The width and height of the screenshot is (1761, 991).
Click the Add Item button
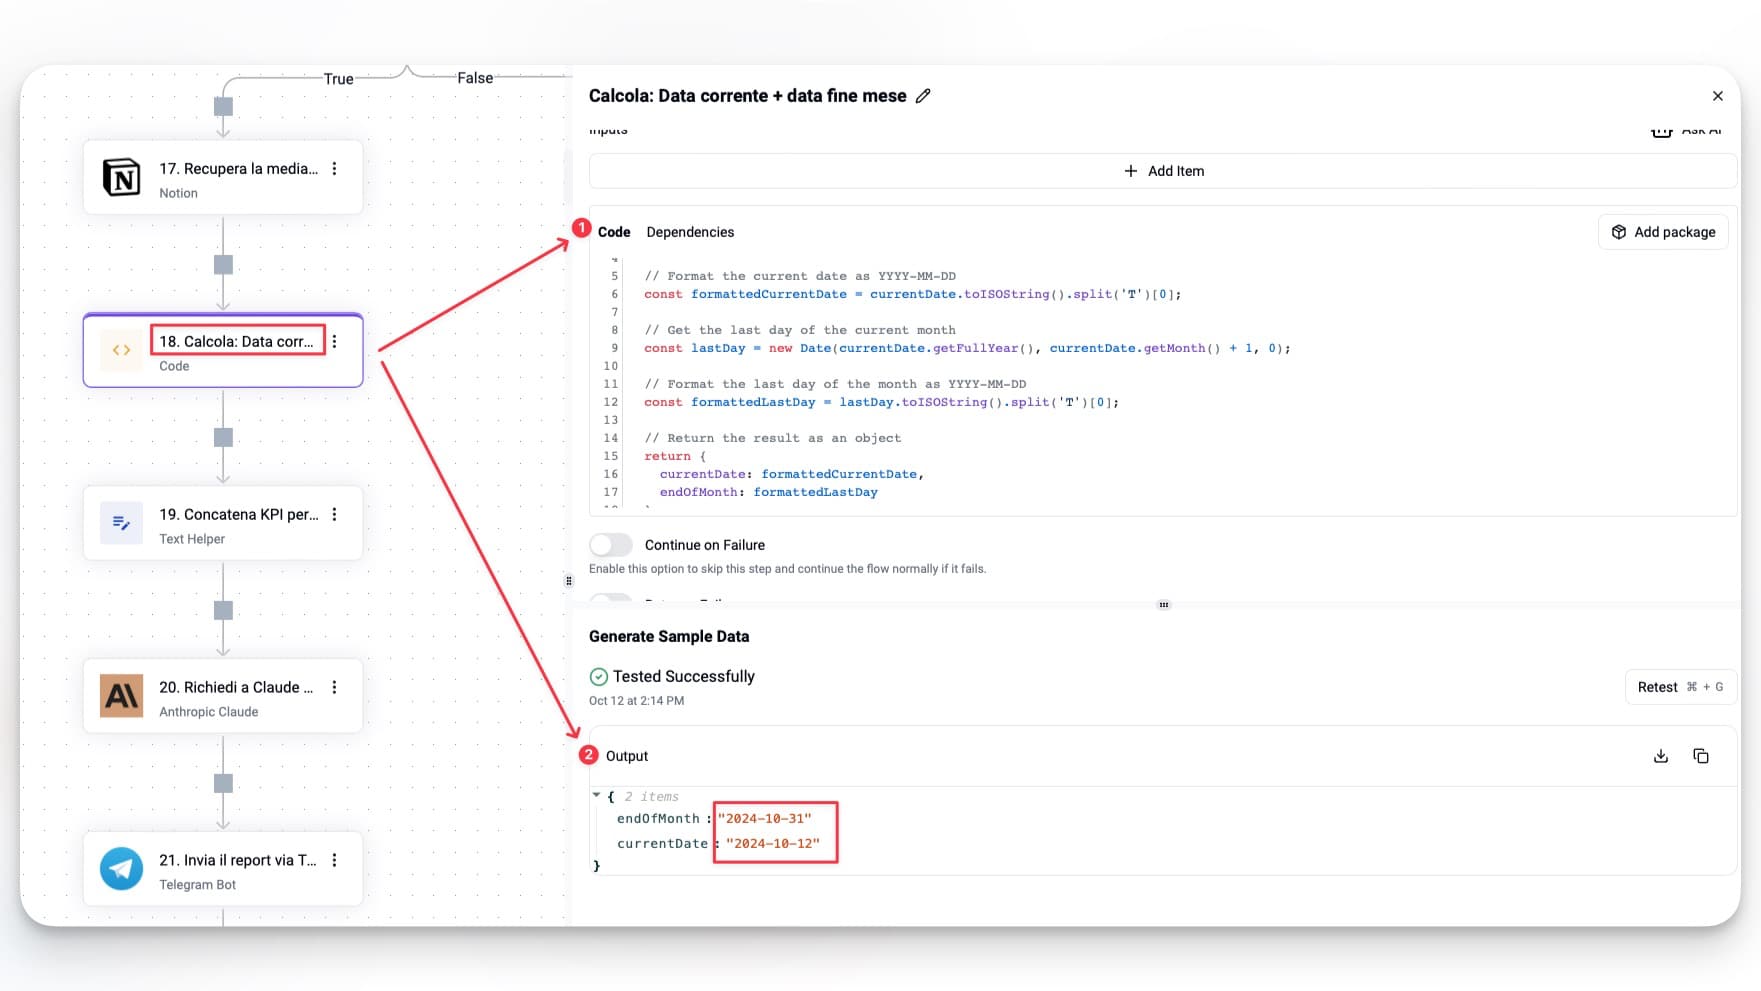(1163, 171)
